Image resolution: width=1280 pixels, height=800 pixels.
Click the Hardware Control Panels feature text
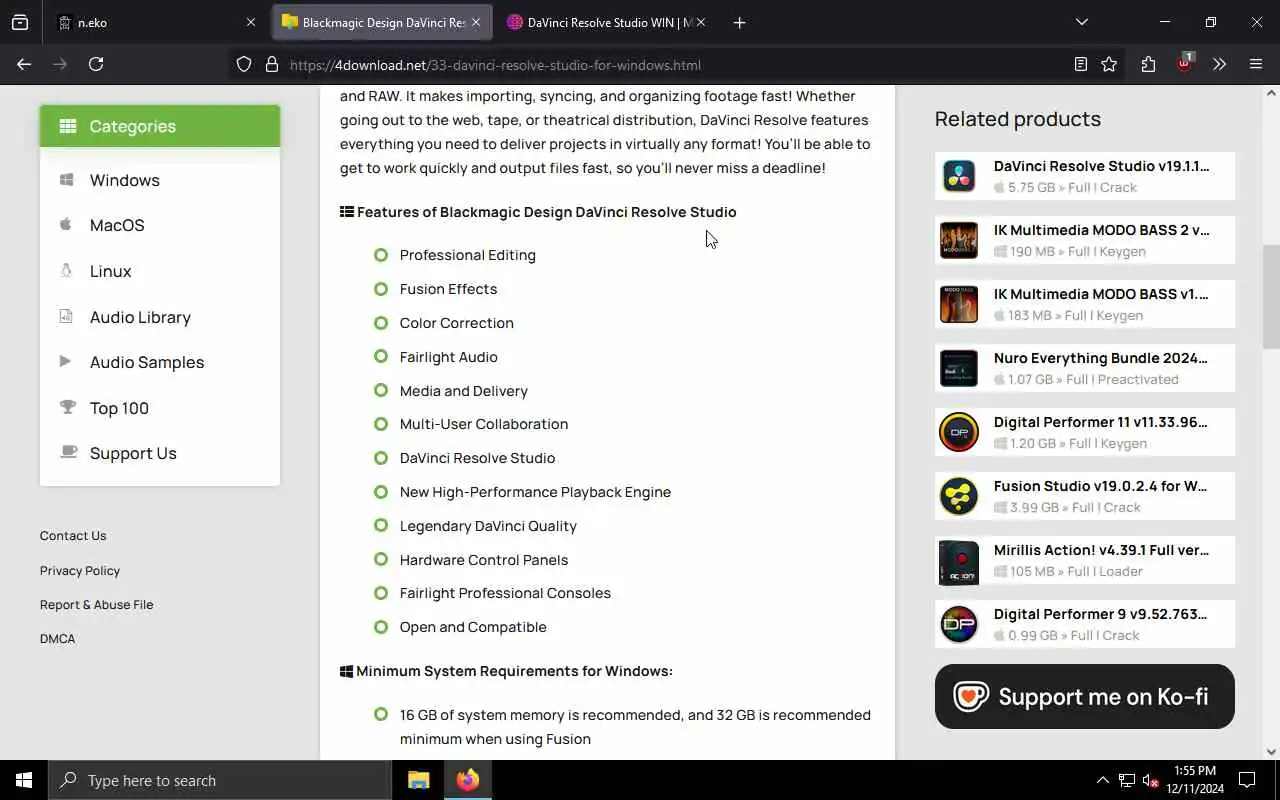click(484, 560)
